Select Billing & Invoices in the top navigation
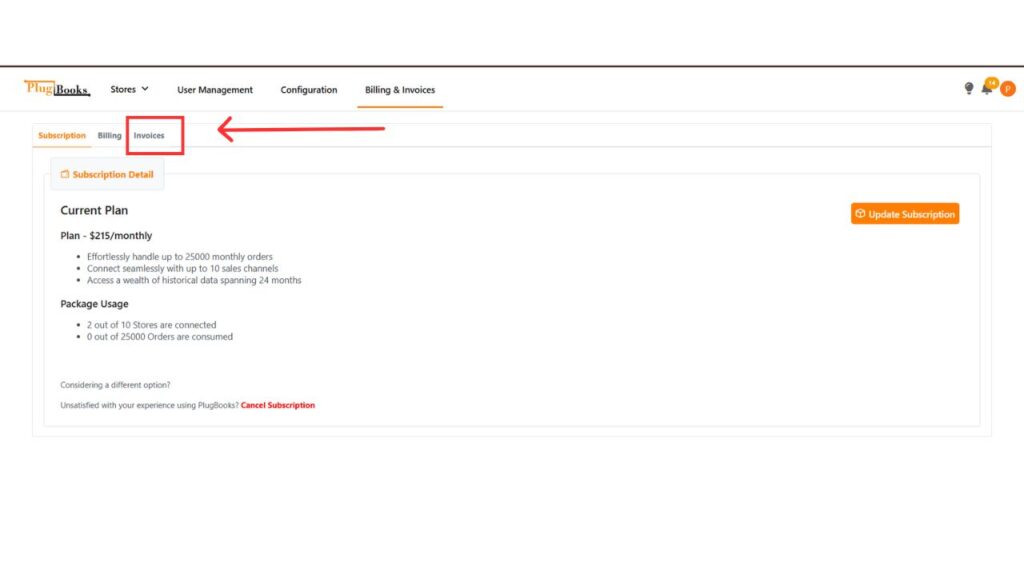The width and height of the screenshot is (1024, 576). [400, 90]
